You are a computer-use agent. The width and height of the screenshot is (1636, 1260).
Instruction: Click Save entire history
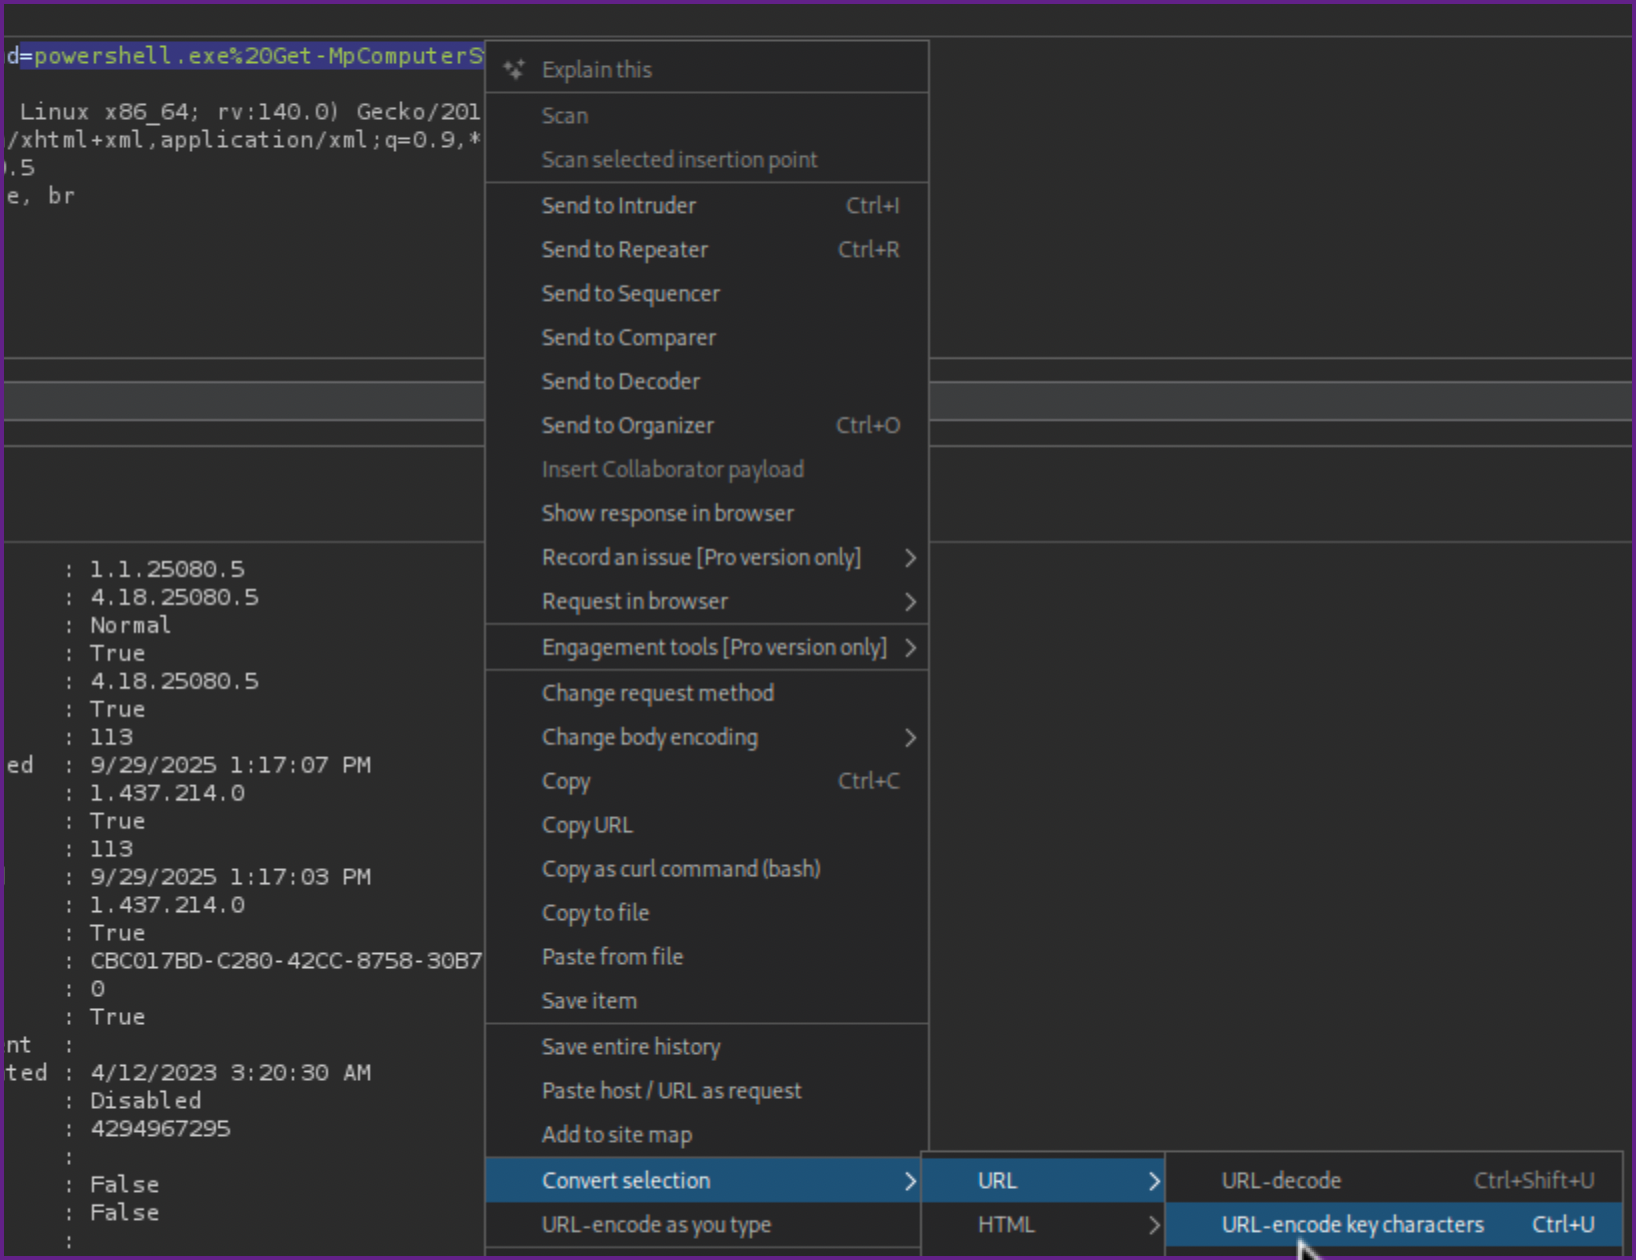click(x=630, y=1047)
